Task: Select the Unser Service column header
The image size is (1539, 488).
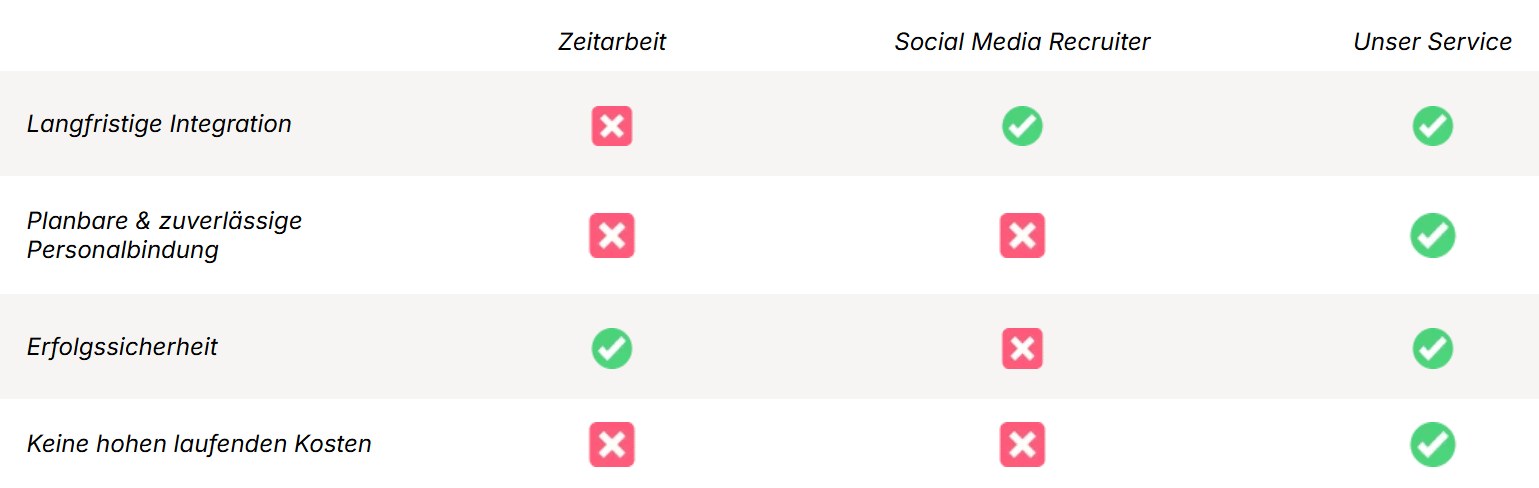Action: 1432,42
